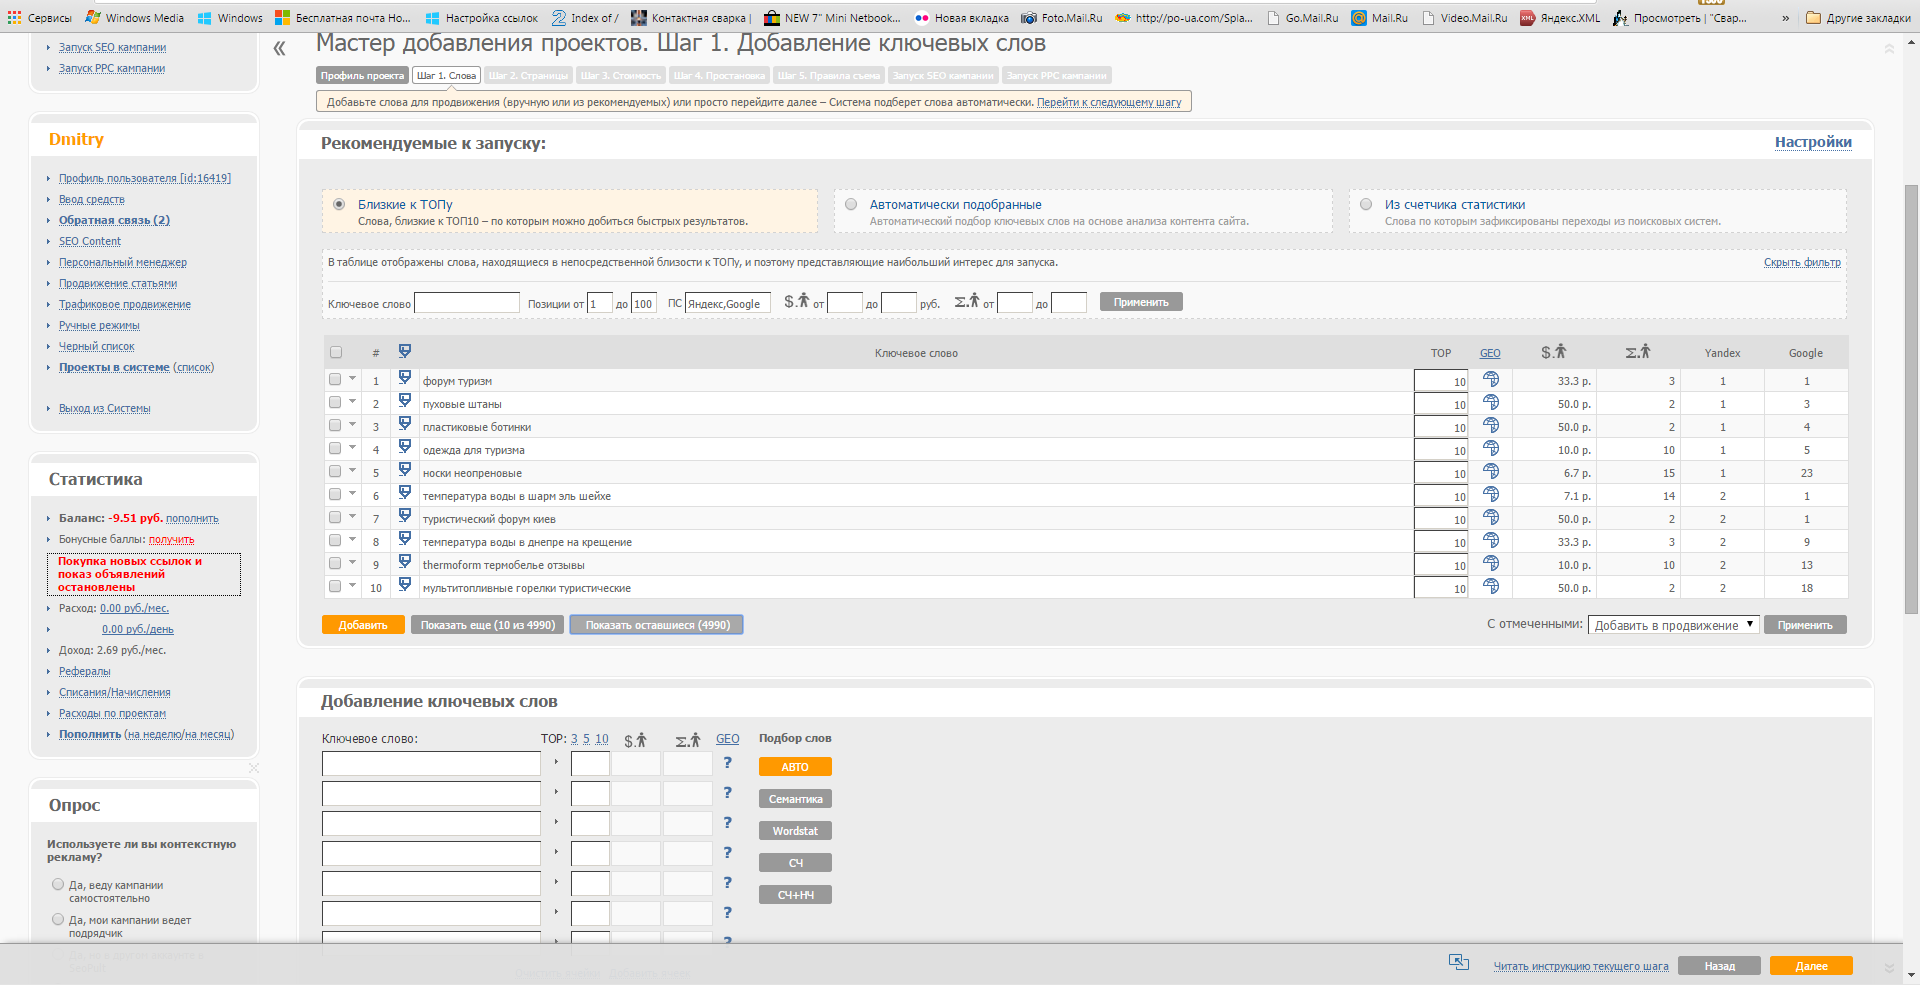Click the orange Добавить button
The image size is (1920, 985).
click(x=363, y=625)
